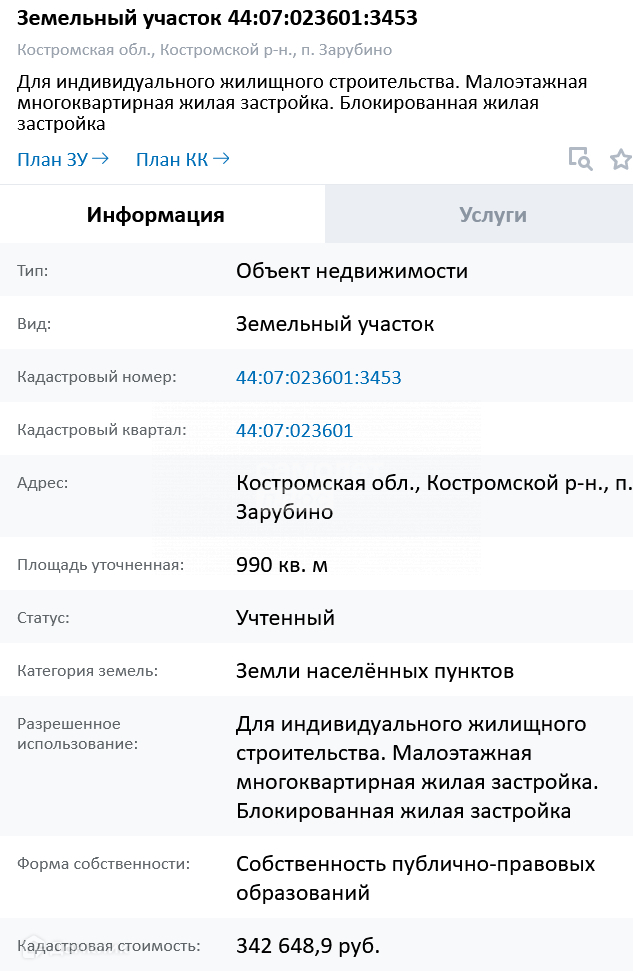Select the Тип value Объект недвижимости
Screen dimensions: 633x974
click(x=351, y=271)
